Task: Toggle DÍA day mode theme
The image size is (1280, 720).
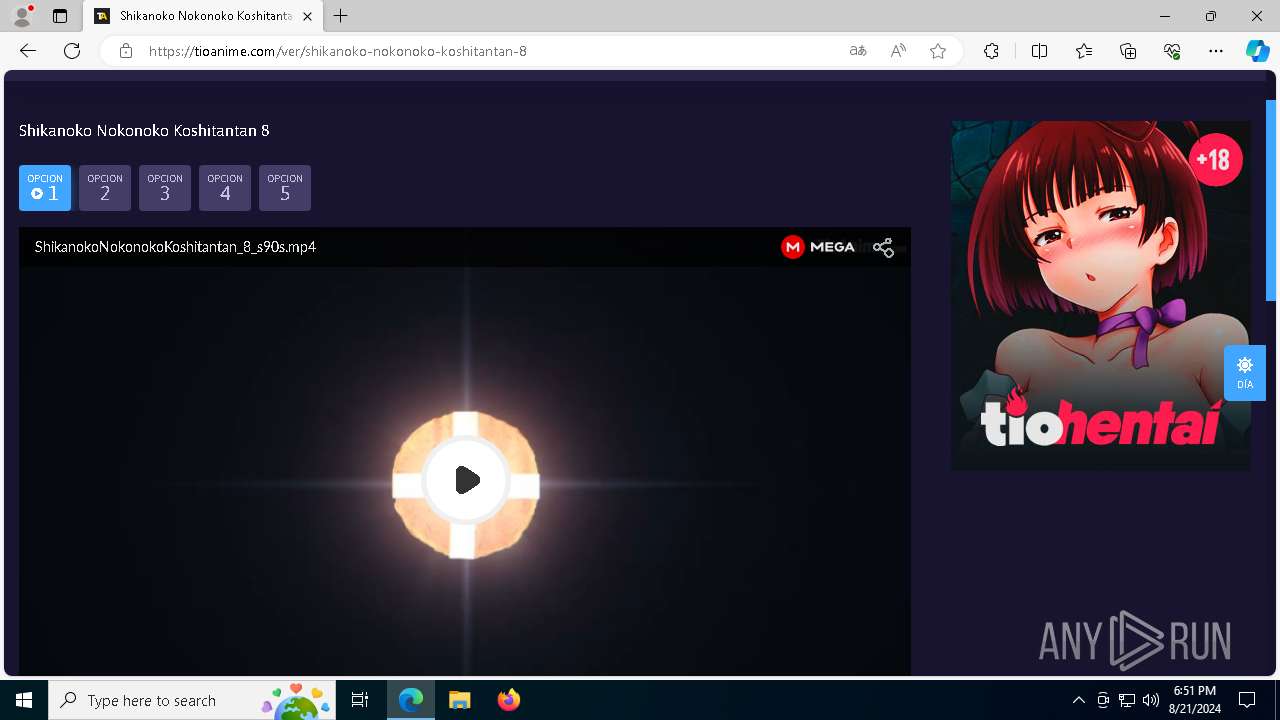Action: 1245,373
